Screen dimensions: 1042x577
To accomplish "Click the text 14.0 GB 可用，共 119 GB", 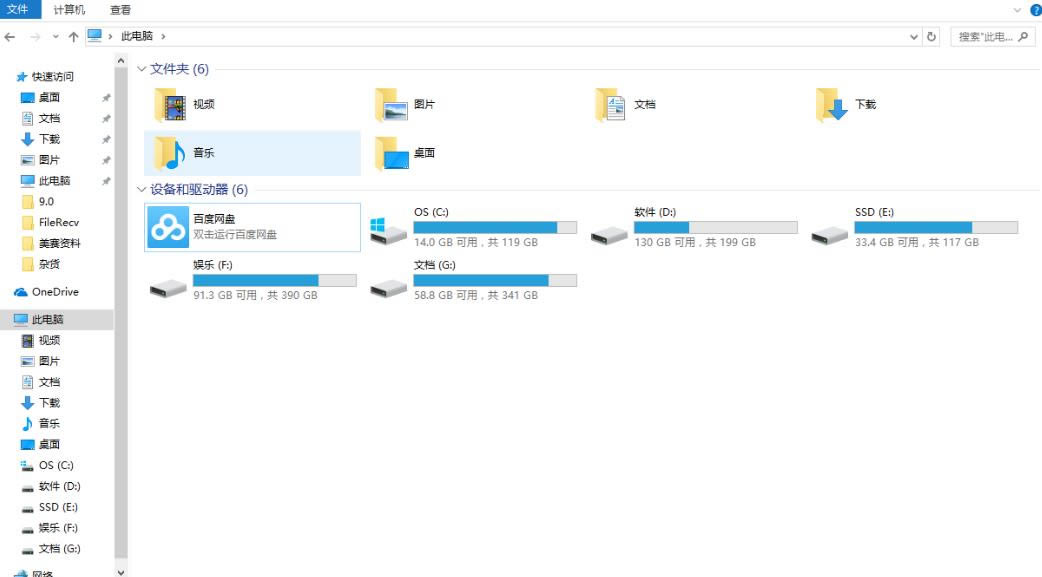I will 476,243.
